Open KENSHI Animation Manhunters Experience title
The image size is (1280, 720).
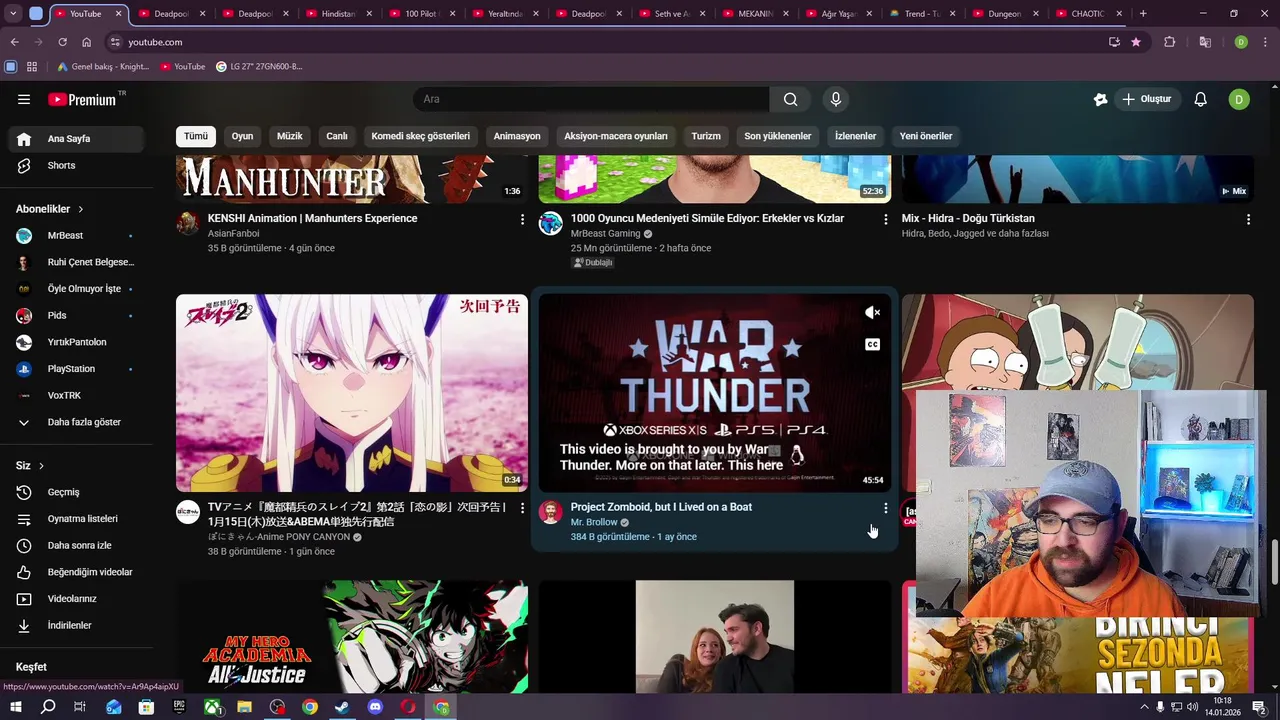pyautogui.click(x=312, y=218)
